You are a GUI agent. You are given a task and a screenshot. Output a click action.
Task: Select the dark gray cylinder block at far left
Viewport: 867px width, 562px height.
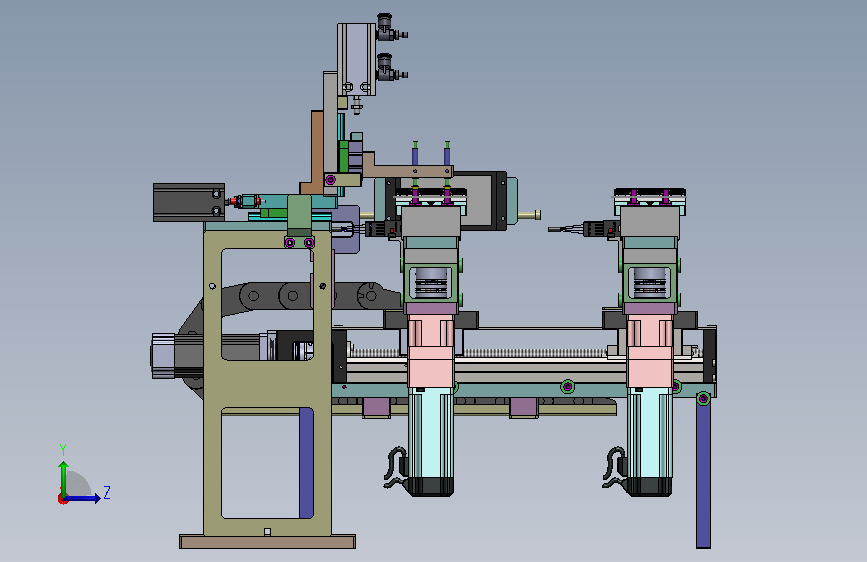(x=189, y=202)
